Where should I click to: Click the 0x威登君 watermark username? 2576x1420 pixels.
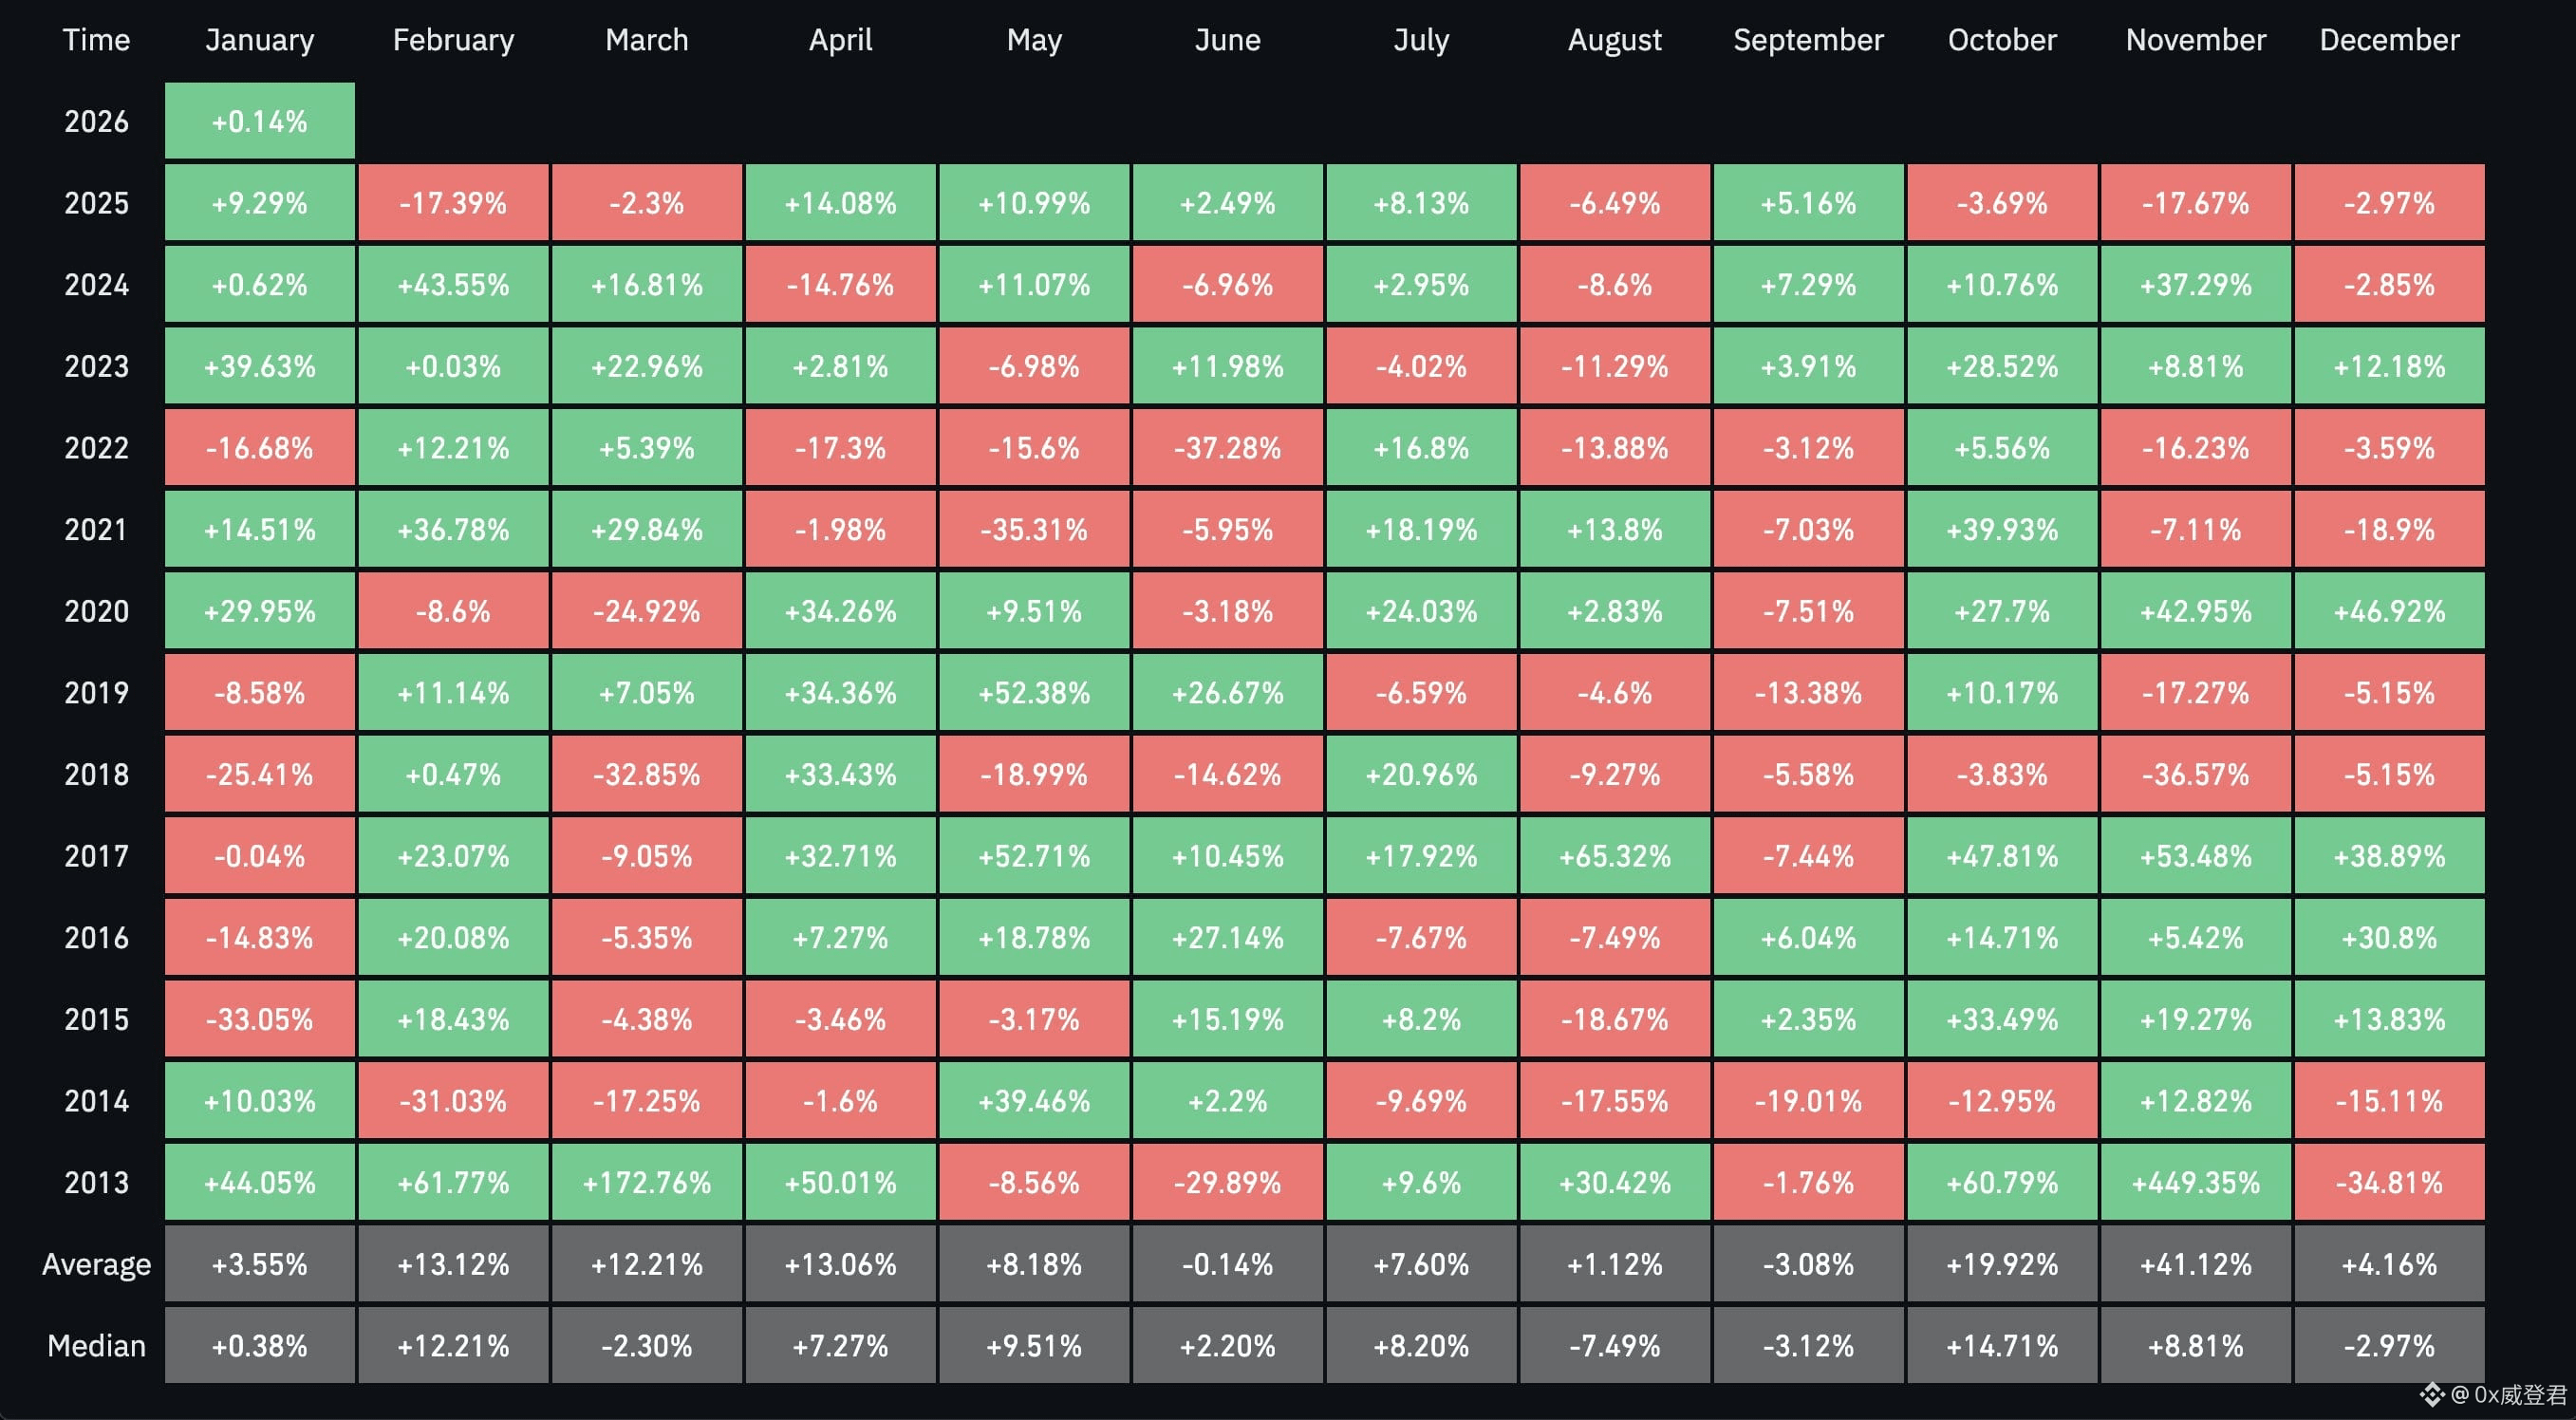coord(2519,1394)
